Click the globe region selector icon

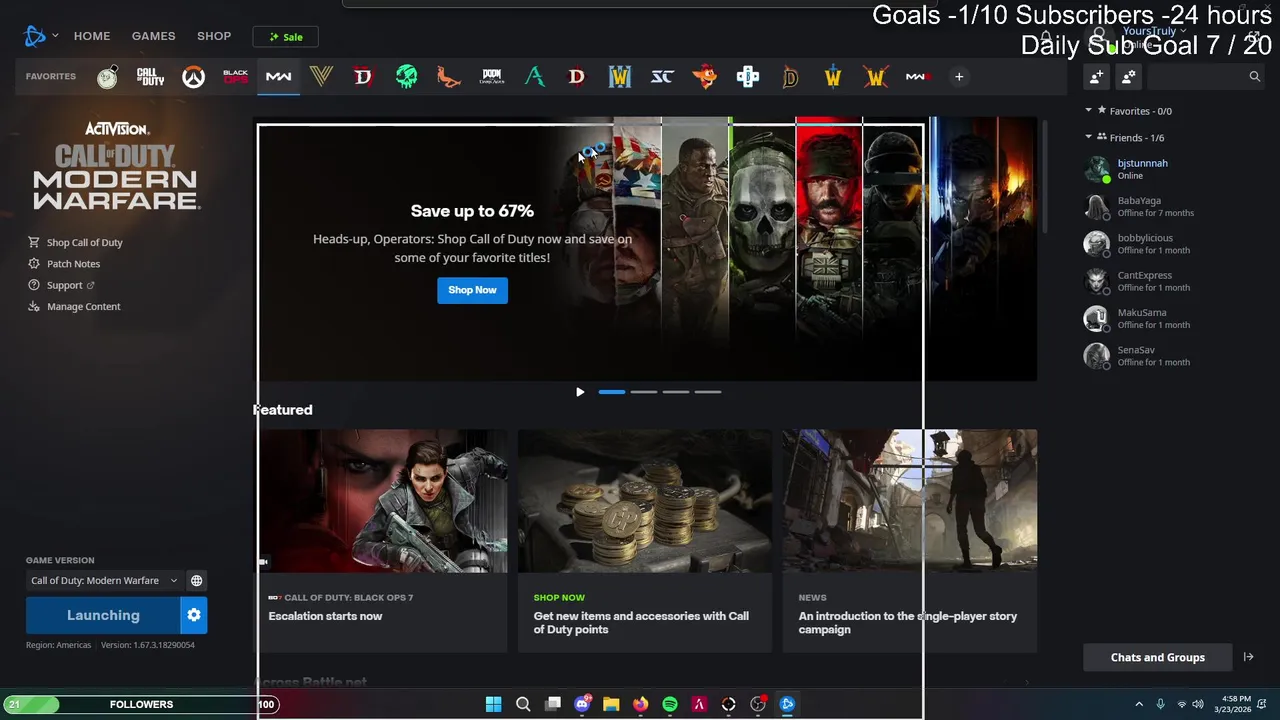pos(196,581)
